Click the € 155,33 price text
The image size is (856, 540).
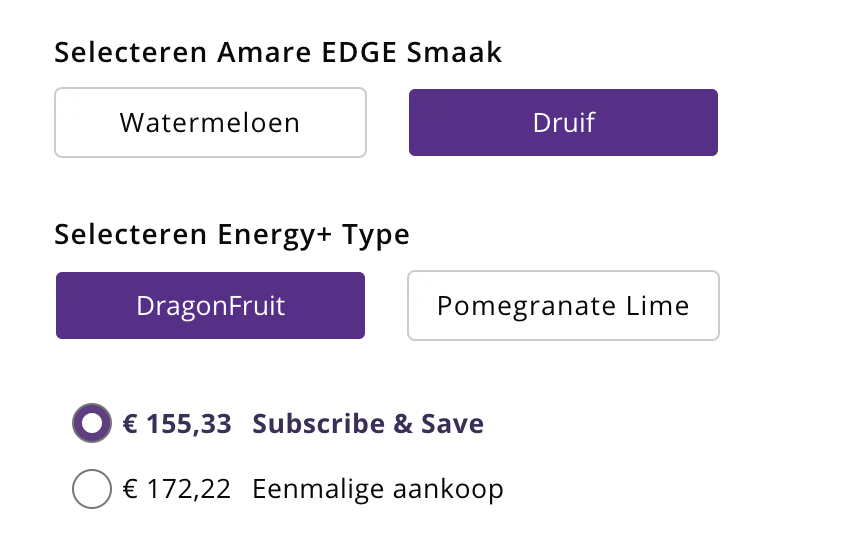coord(176,424)
